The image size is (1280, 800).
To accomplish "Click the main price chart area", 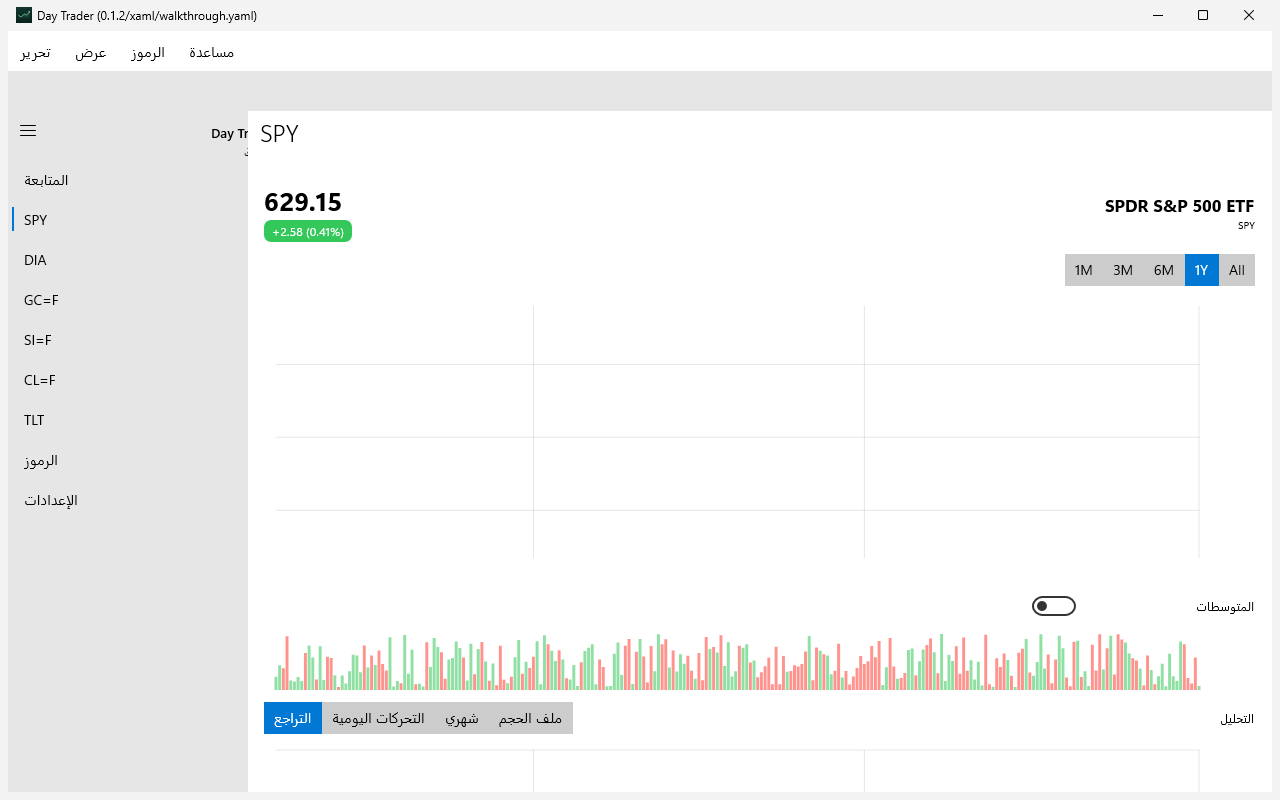I will pos(737,432).
